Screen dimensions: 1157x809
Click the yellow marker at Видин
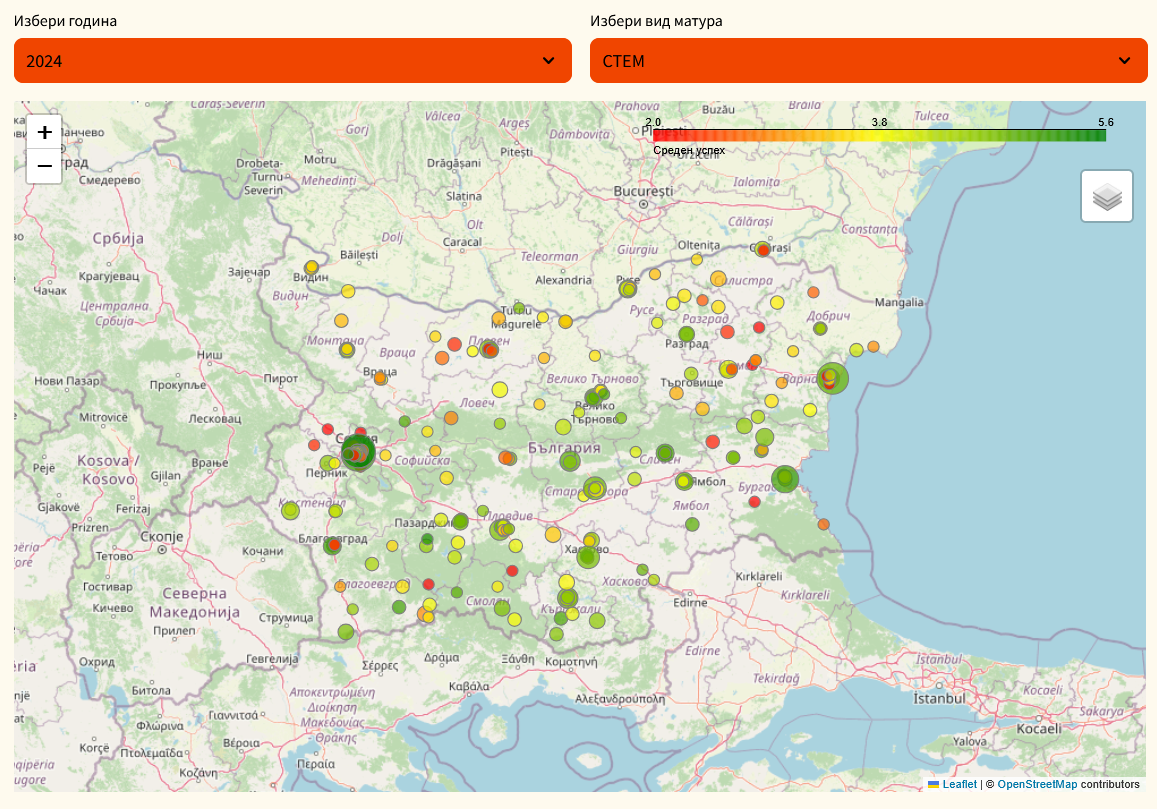click(311, 267)
